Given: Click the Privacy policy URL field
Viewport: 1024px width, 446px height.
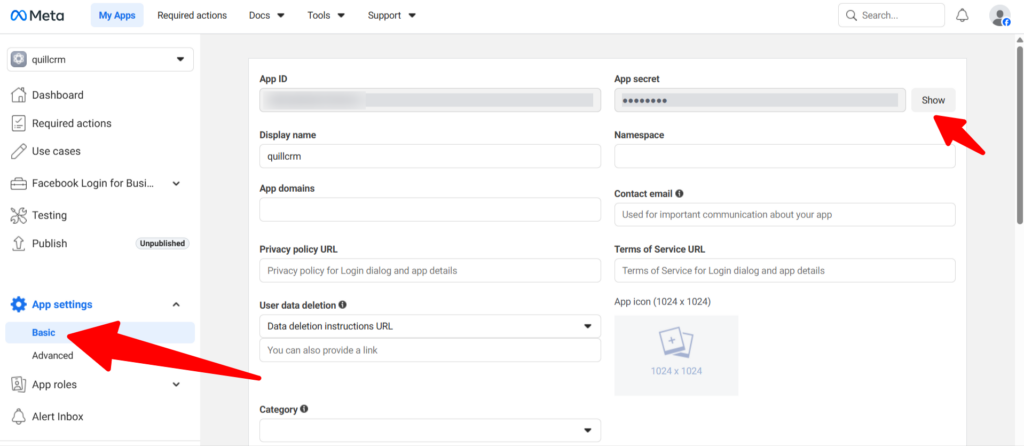Looking at the screenshot, I should click(429, 270).
